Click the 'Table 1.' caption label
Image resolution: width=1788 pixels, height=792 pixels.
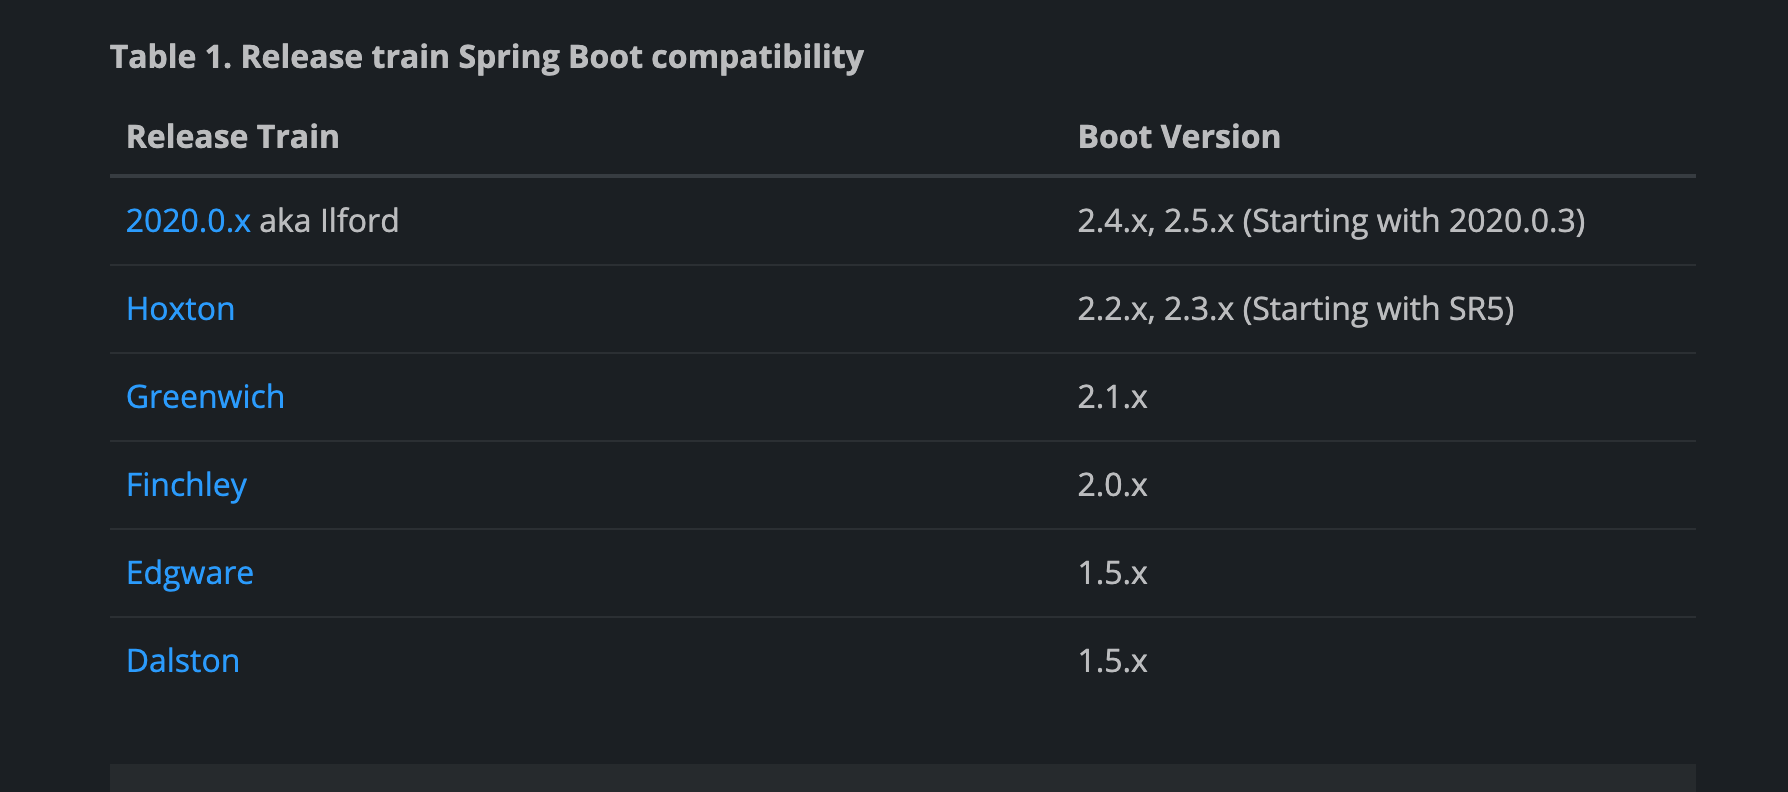(170, 57)
